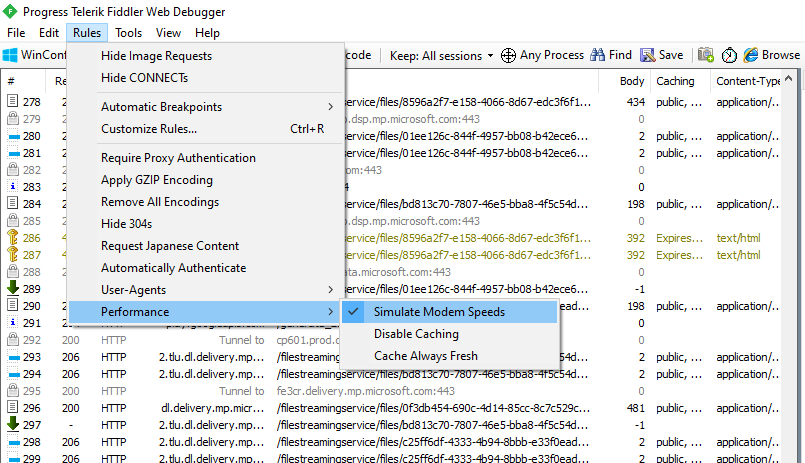The image size is (805, 463).
Task: Click 'text/html' content type of session 286
Action: point(738,238)
